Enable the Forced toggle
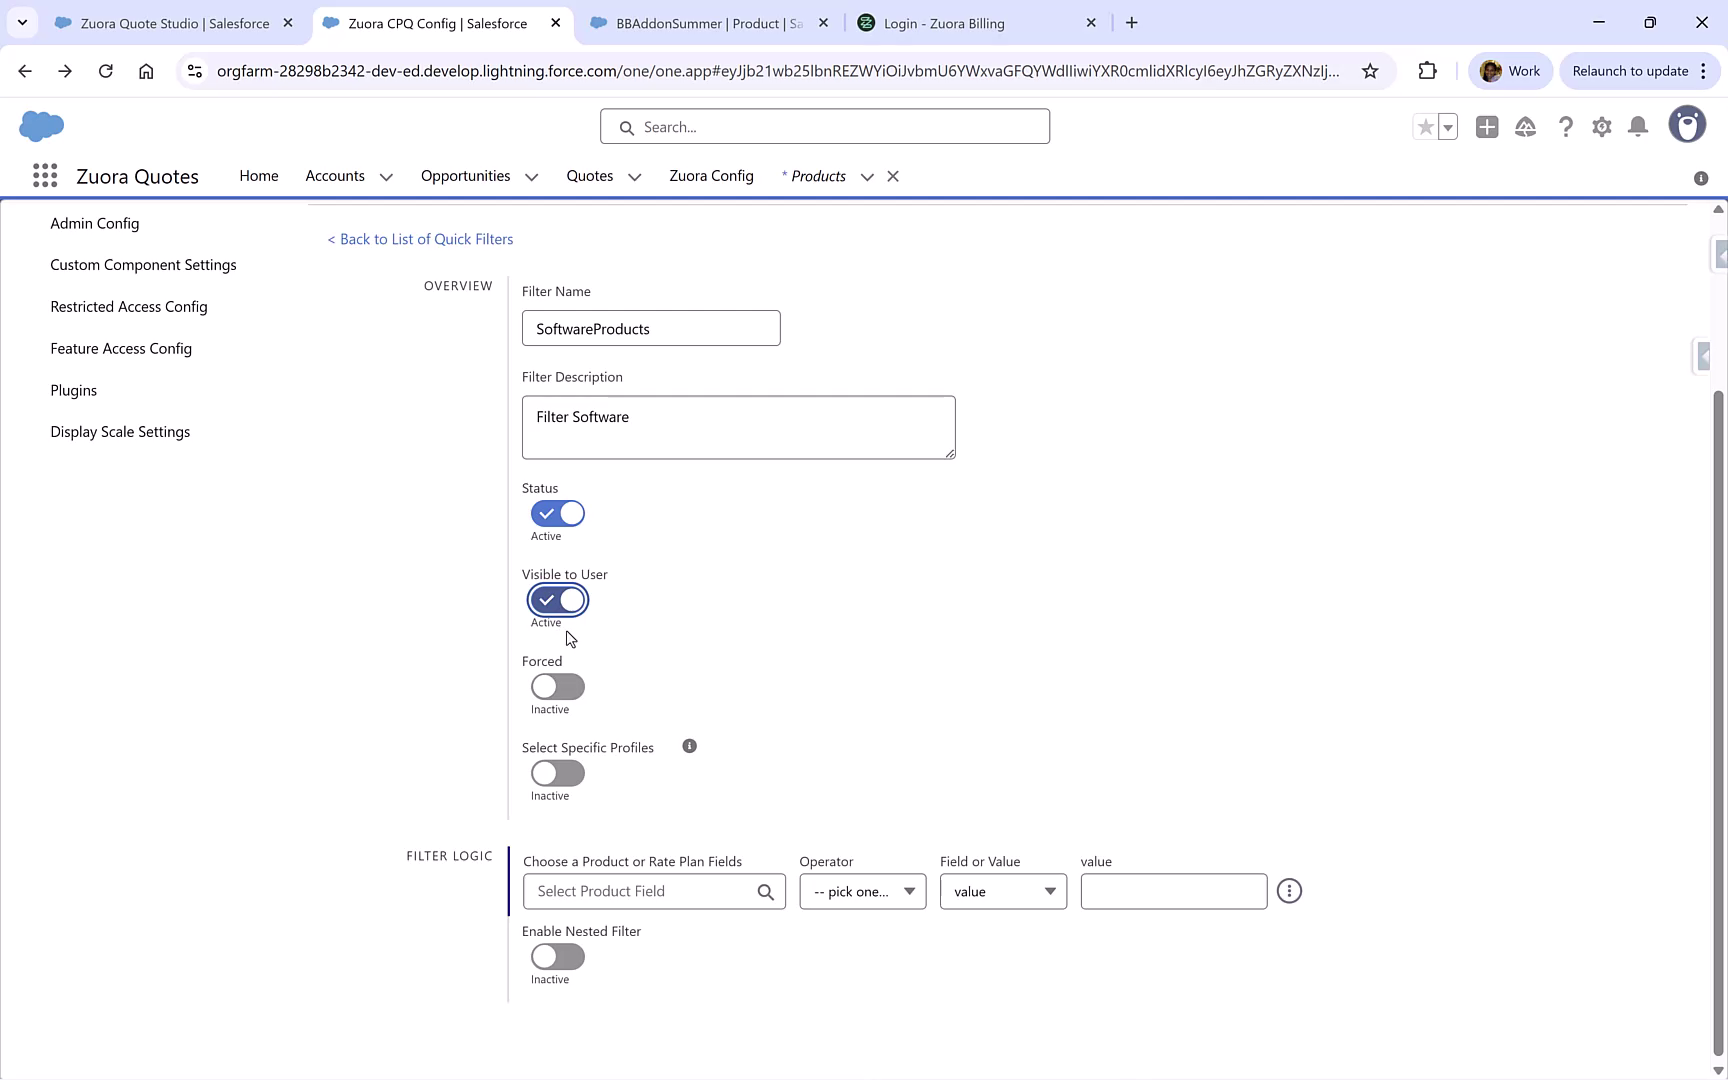The width and height of the screenshot is (1728, 1080). tap(557, 686)
